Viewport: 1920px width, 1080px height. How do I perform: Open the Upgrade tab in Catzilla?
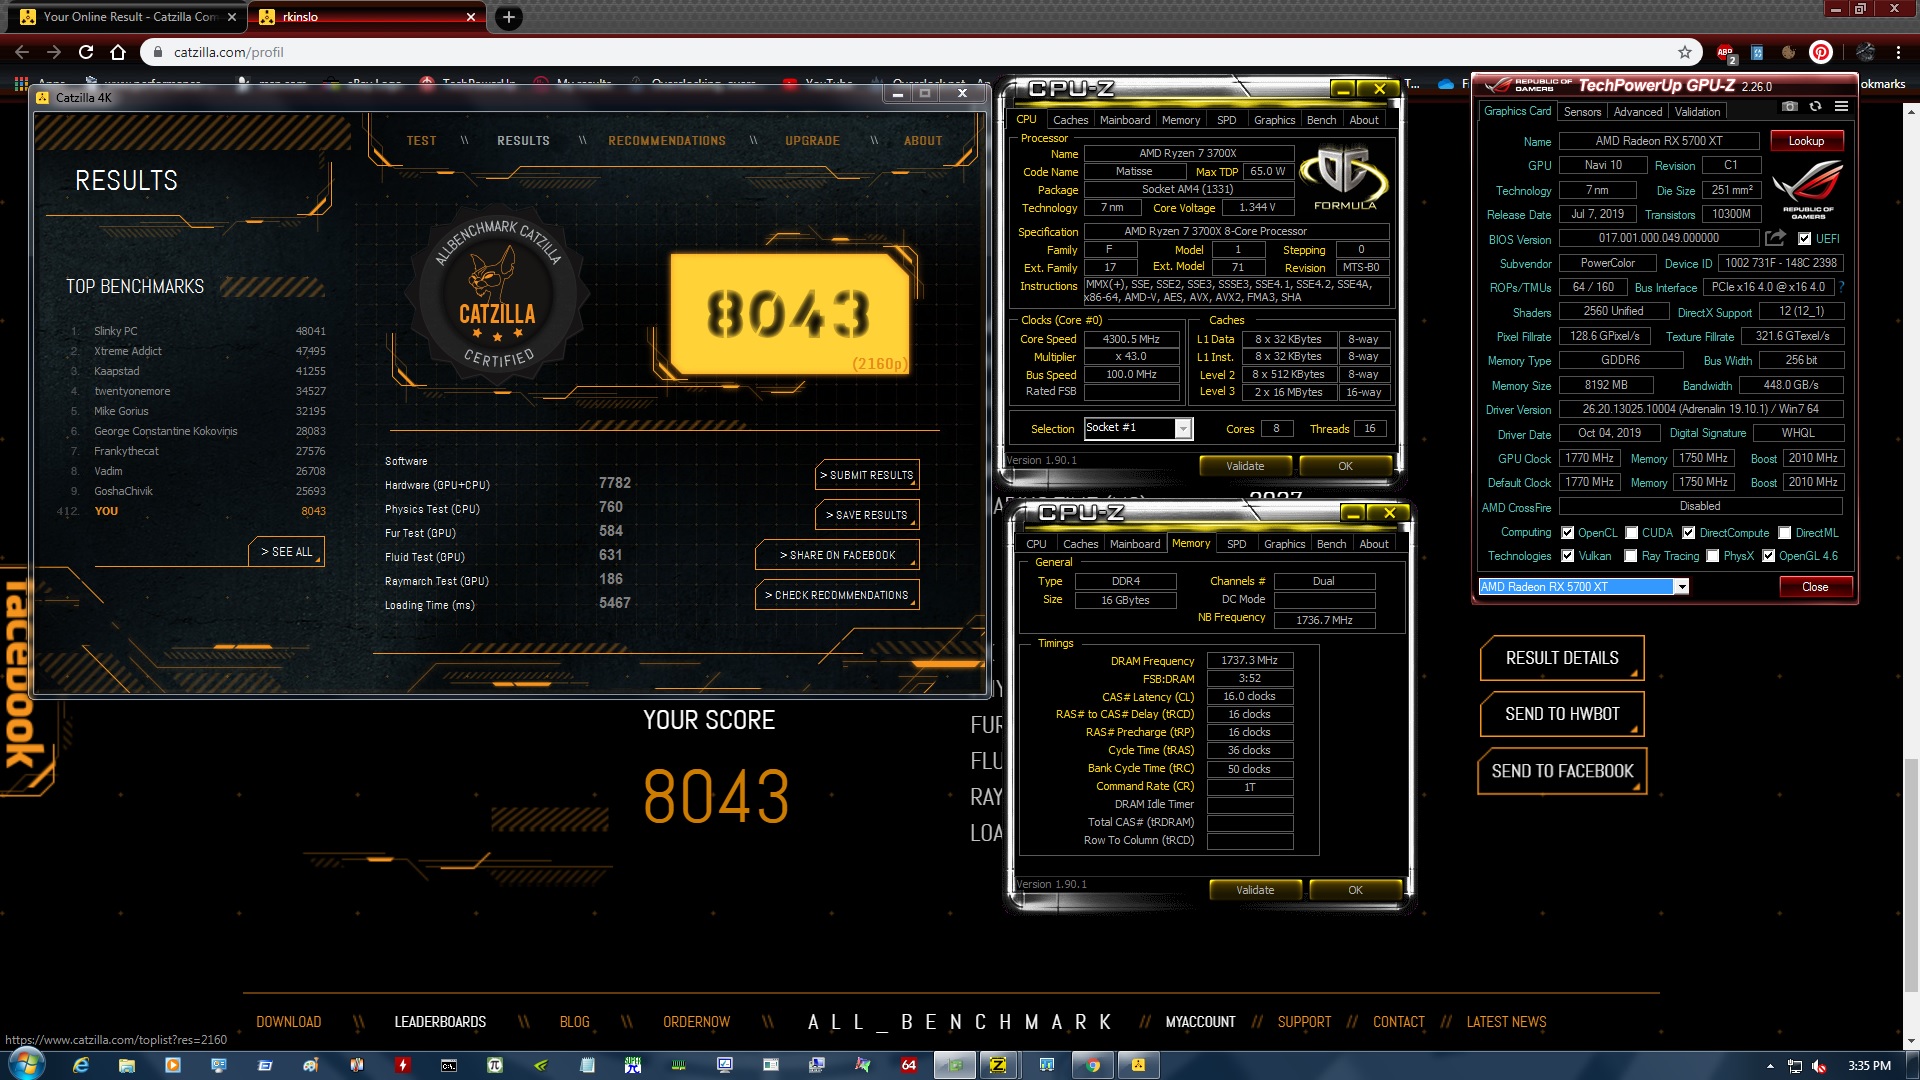click(812, 141)
